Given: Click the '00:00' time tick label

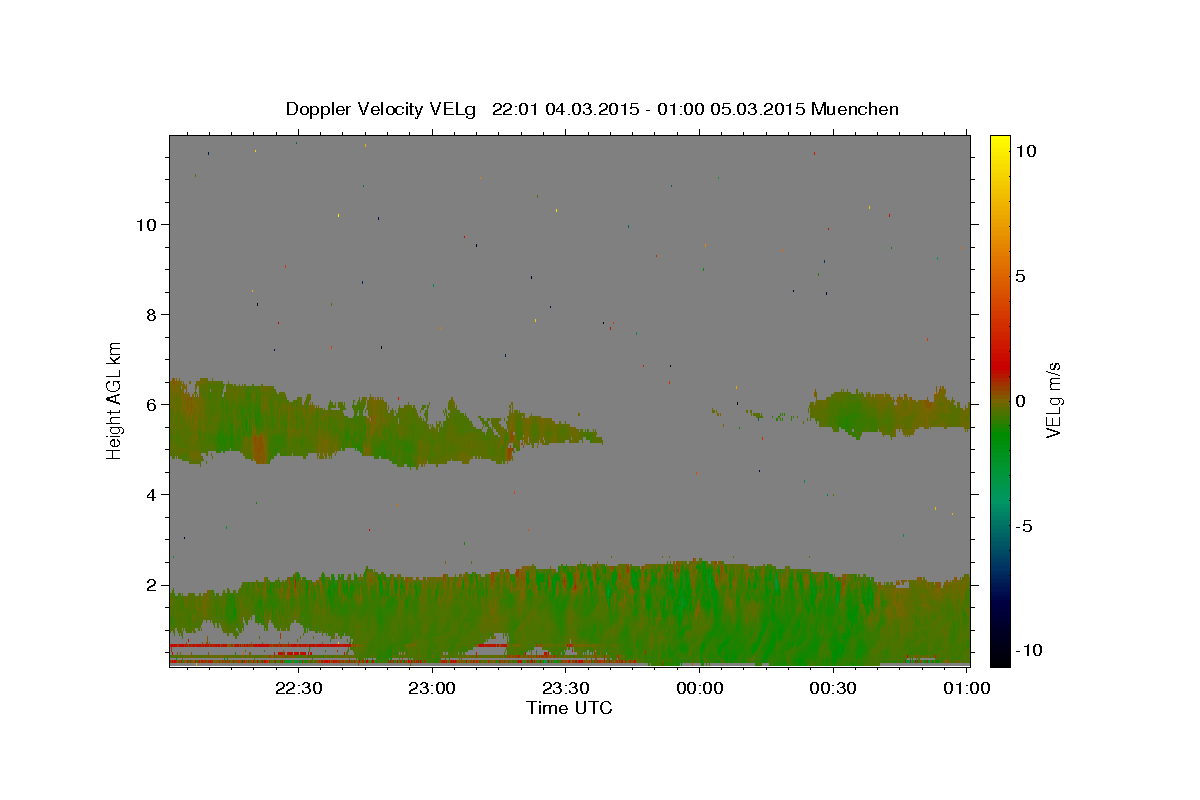Looking at the screenshot, I should pos(699,689).
